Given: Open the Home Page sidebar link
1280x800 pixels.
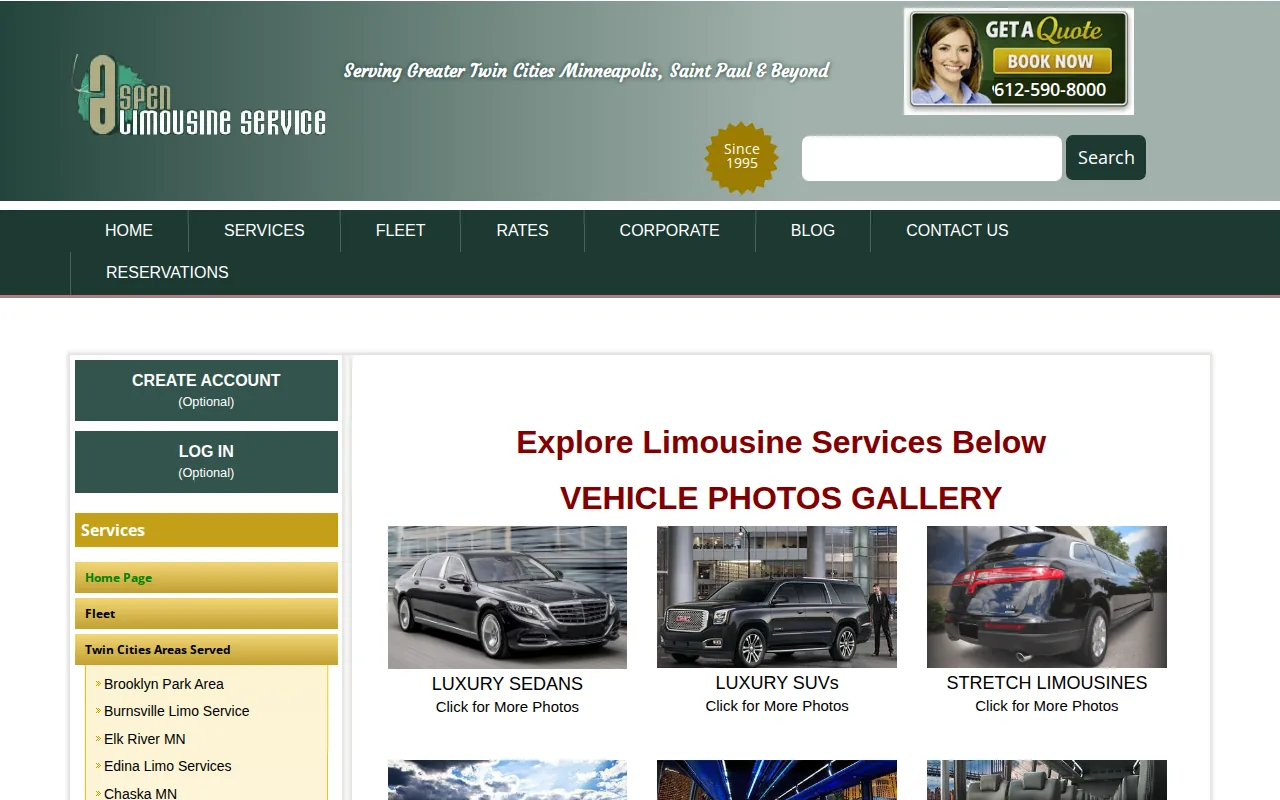Looking at the screenshot, I should click(x=206, y=577).
